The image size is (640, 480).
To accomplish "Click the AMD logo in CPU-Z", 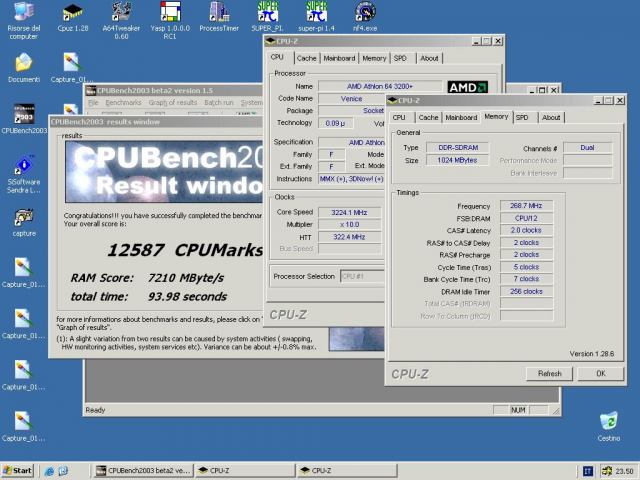I will click(x=467, y=87).
